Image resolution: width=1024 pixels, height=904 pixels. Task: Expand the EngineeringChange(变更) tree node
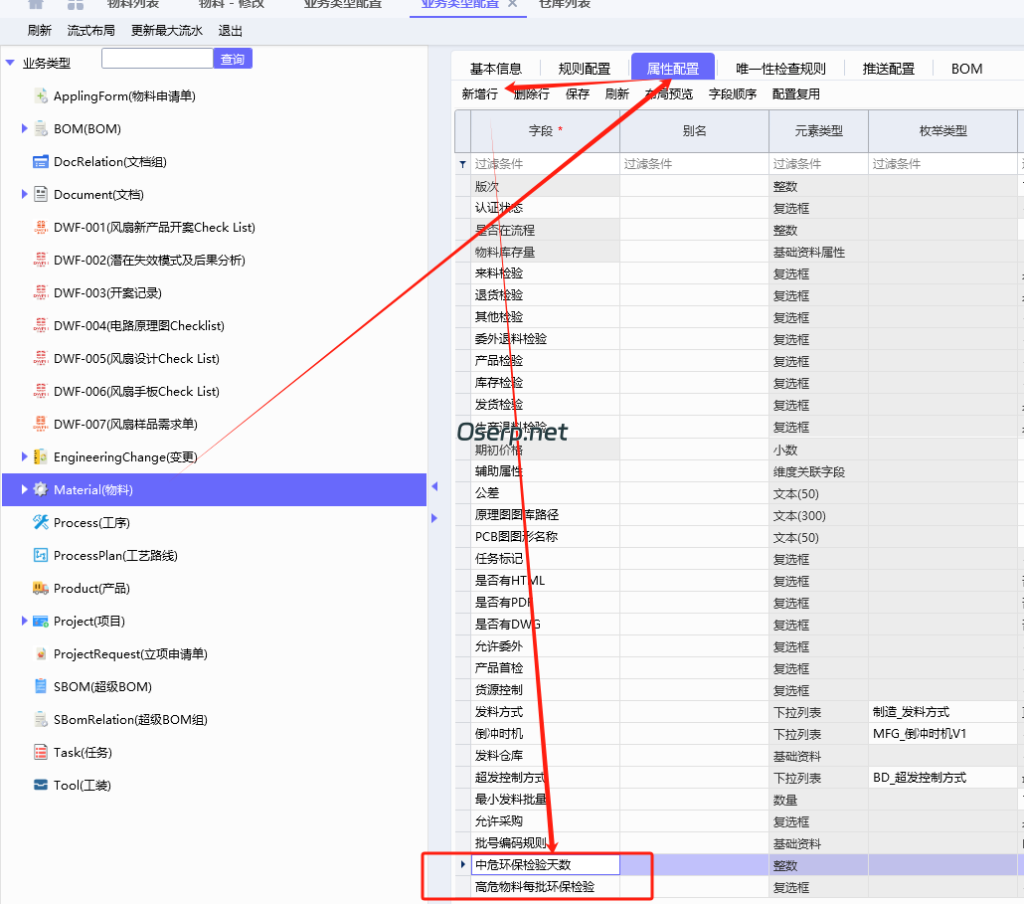coord(23,457)
